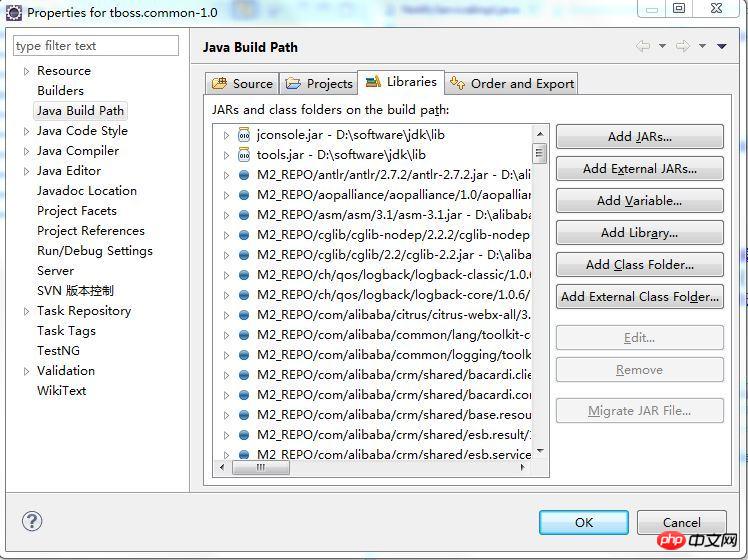Switch to the Source tab
The image size is (748, 560).
coord(241,84)
